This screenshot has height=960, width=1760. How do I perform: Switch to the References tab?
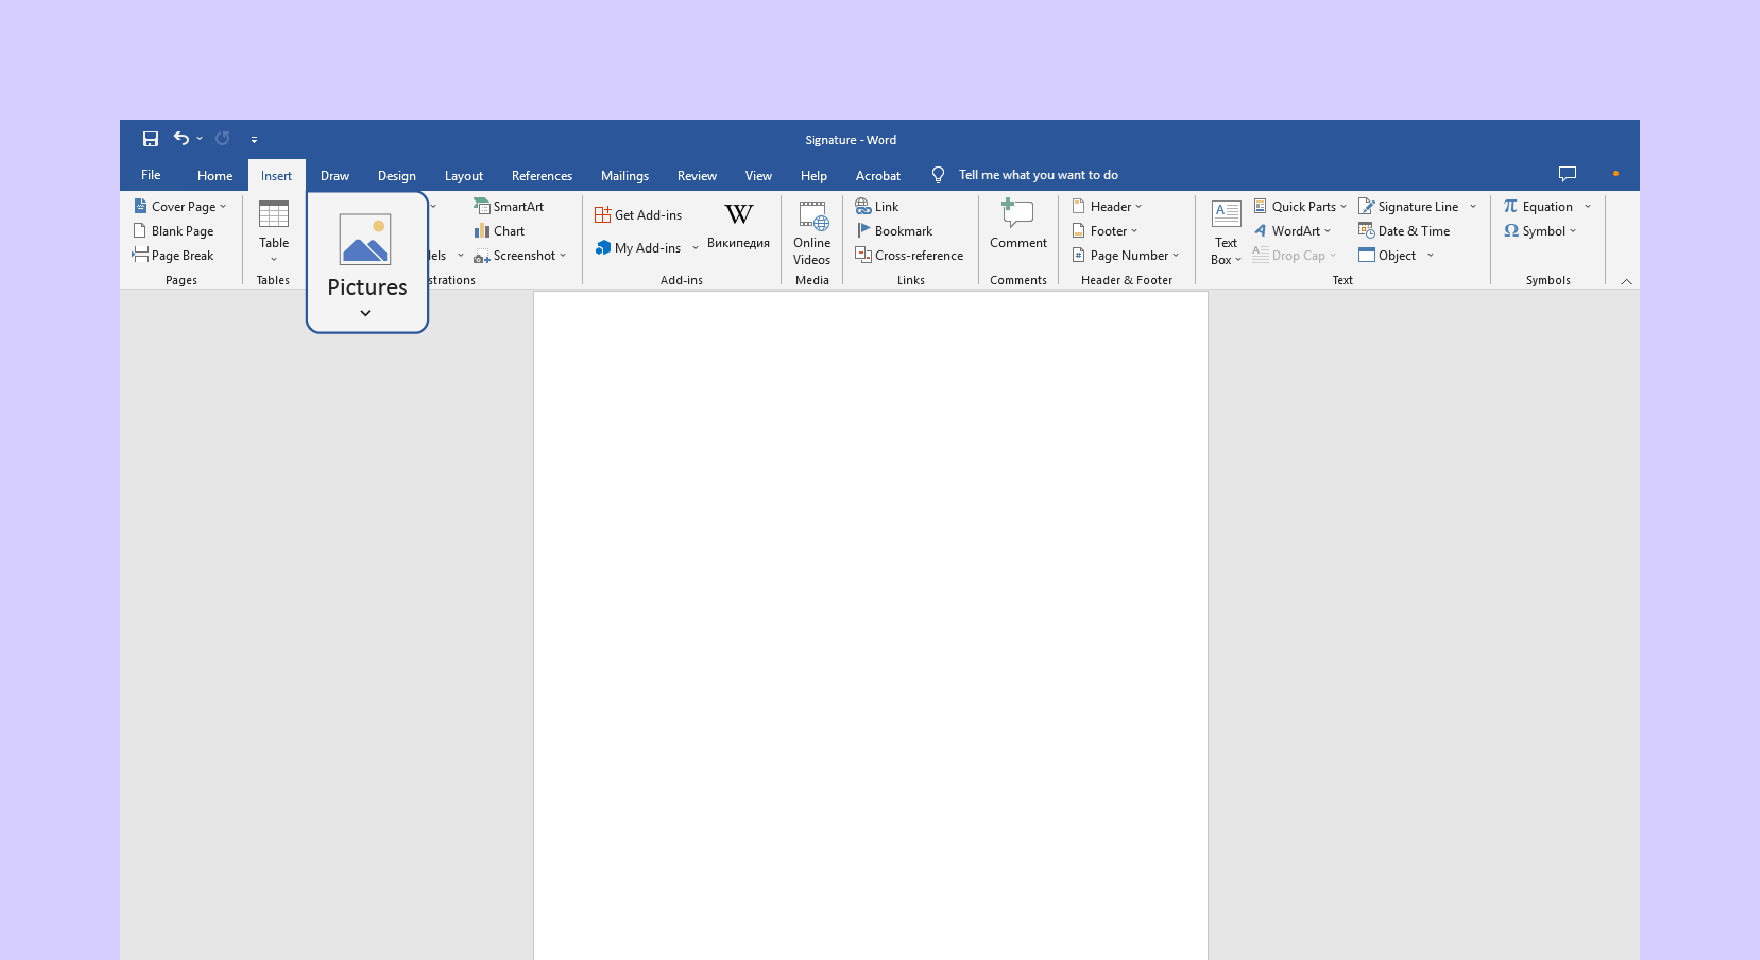pos(542,176)
